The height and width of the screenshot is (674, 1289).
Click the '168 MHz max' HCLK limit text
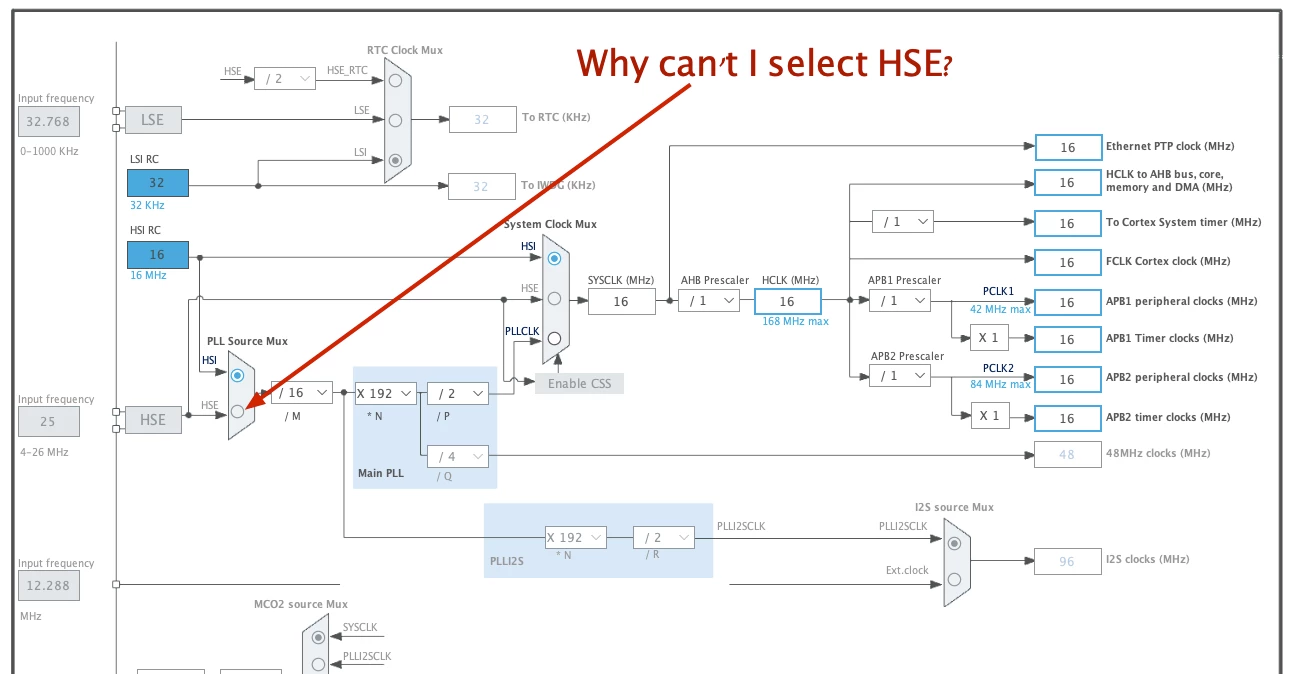pos(795,321)
